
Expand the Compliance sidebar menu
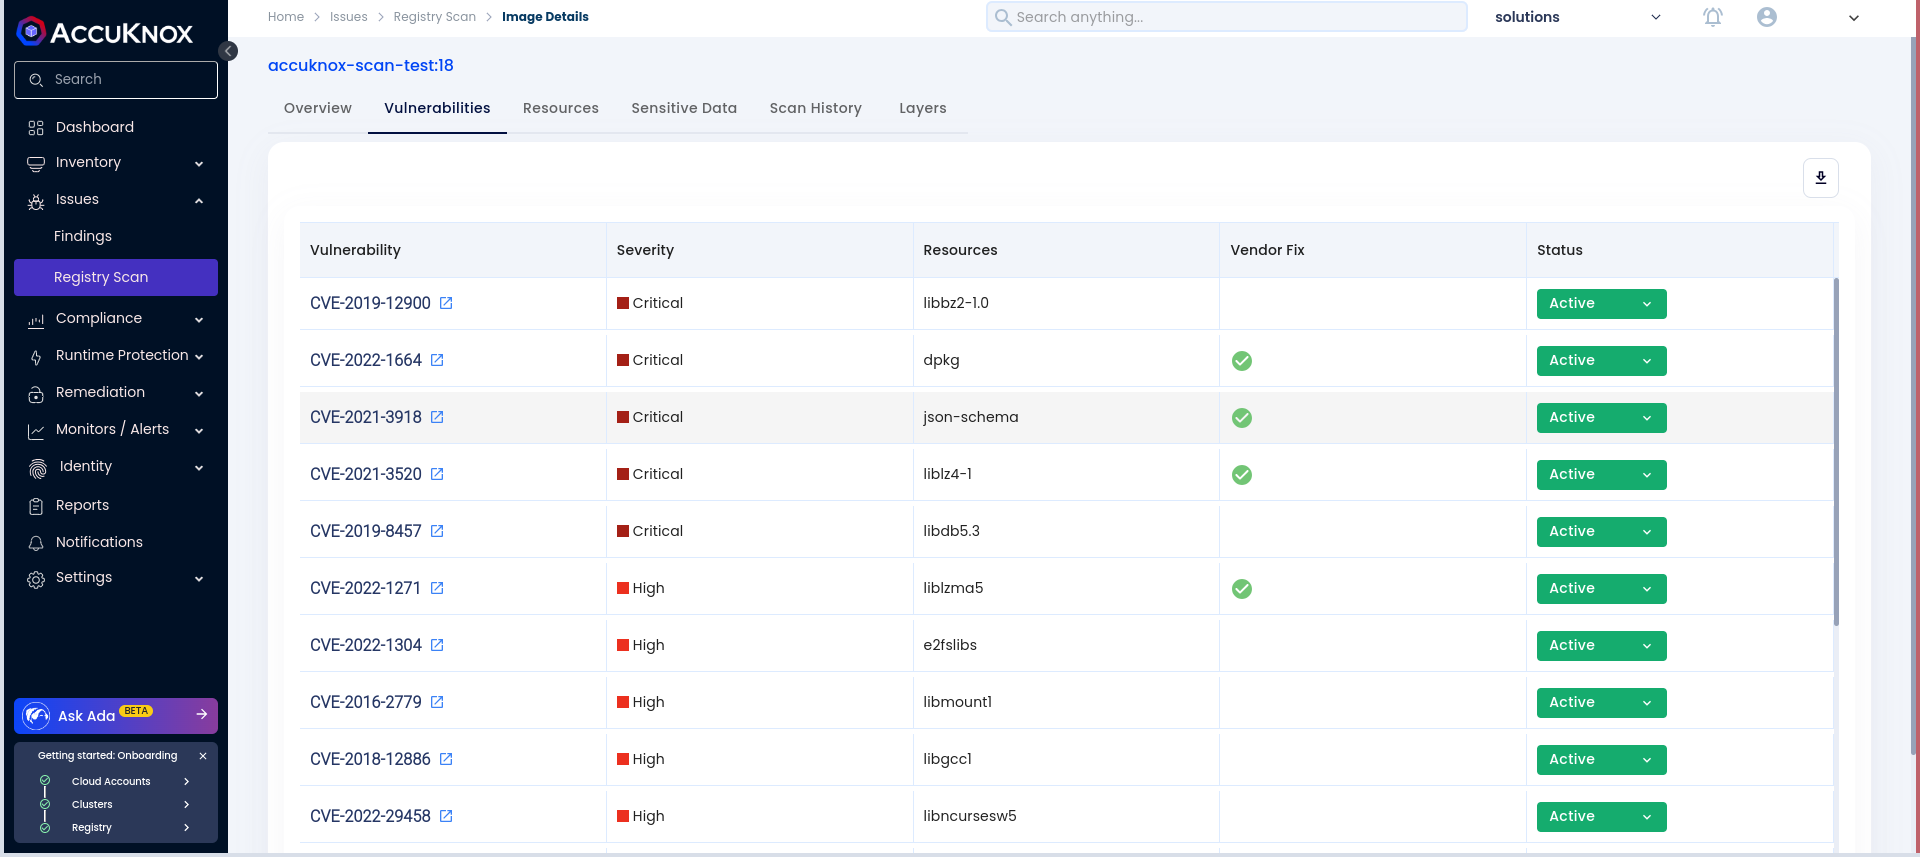[116, 319]
